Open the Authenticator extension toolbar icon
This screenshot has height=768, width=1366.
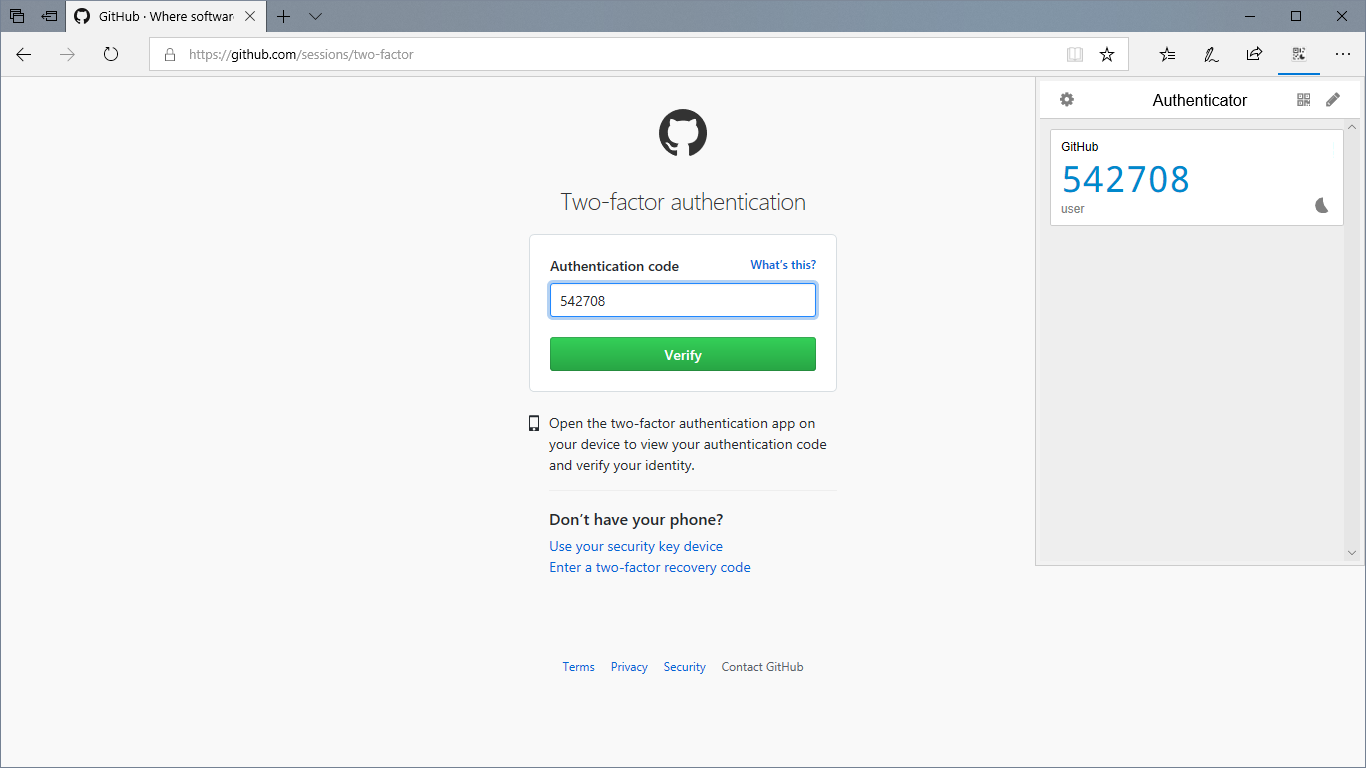(1299, 54)
